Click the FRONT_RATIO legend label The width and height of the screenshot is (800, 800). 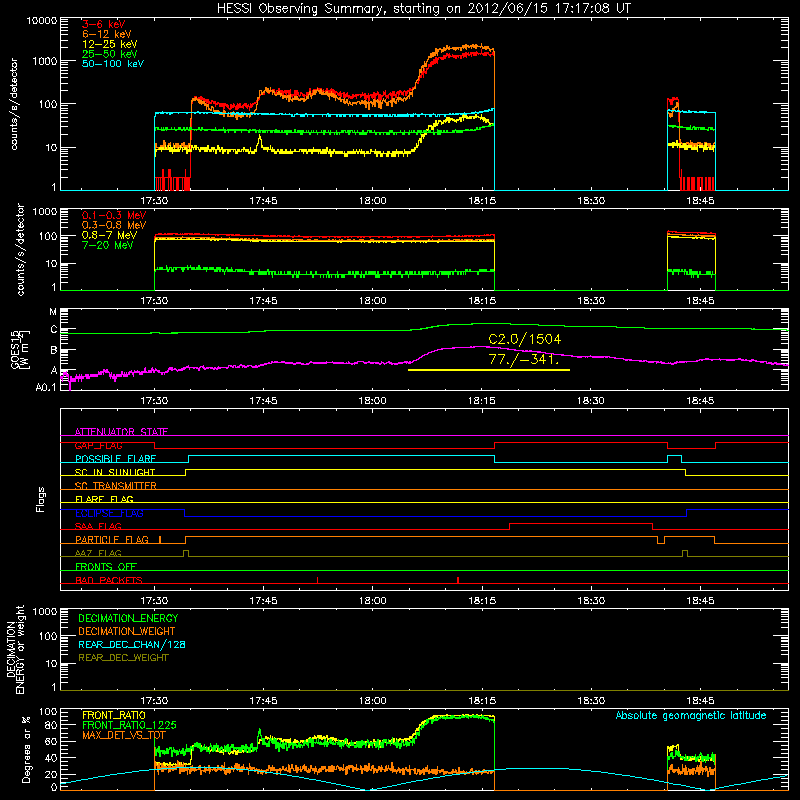(114, 715)
